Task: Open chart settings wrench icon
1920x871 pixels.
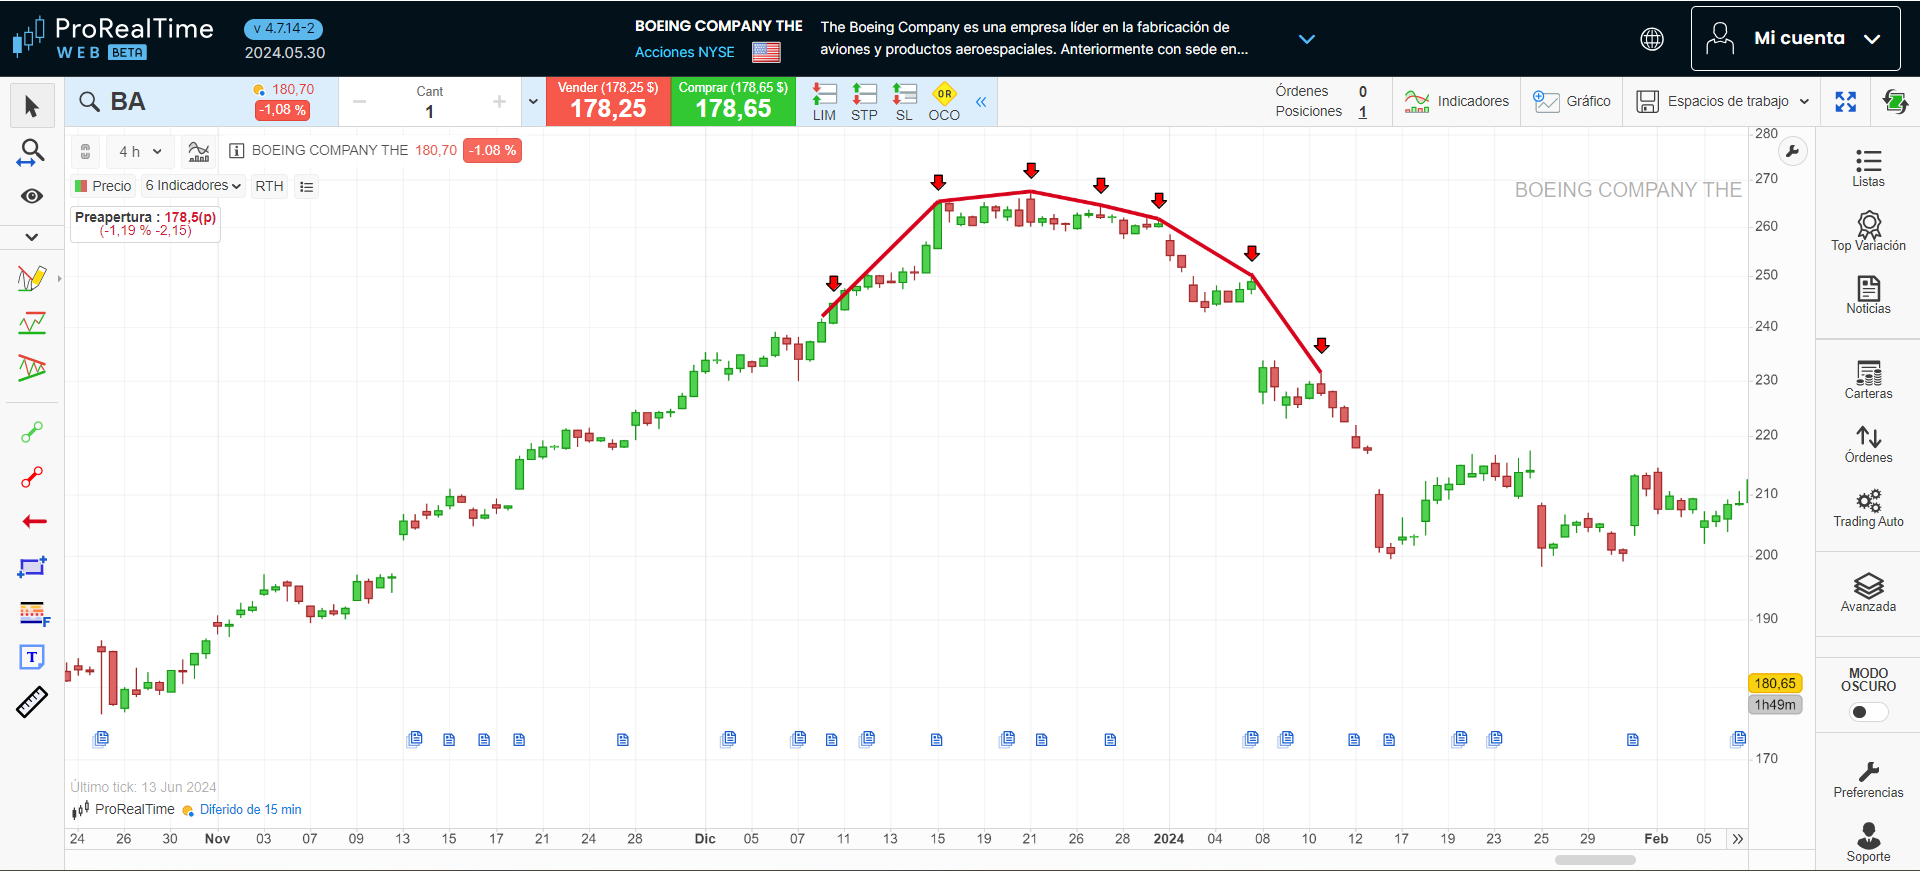Action: tap(1792, 152)
